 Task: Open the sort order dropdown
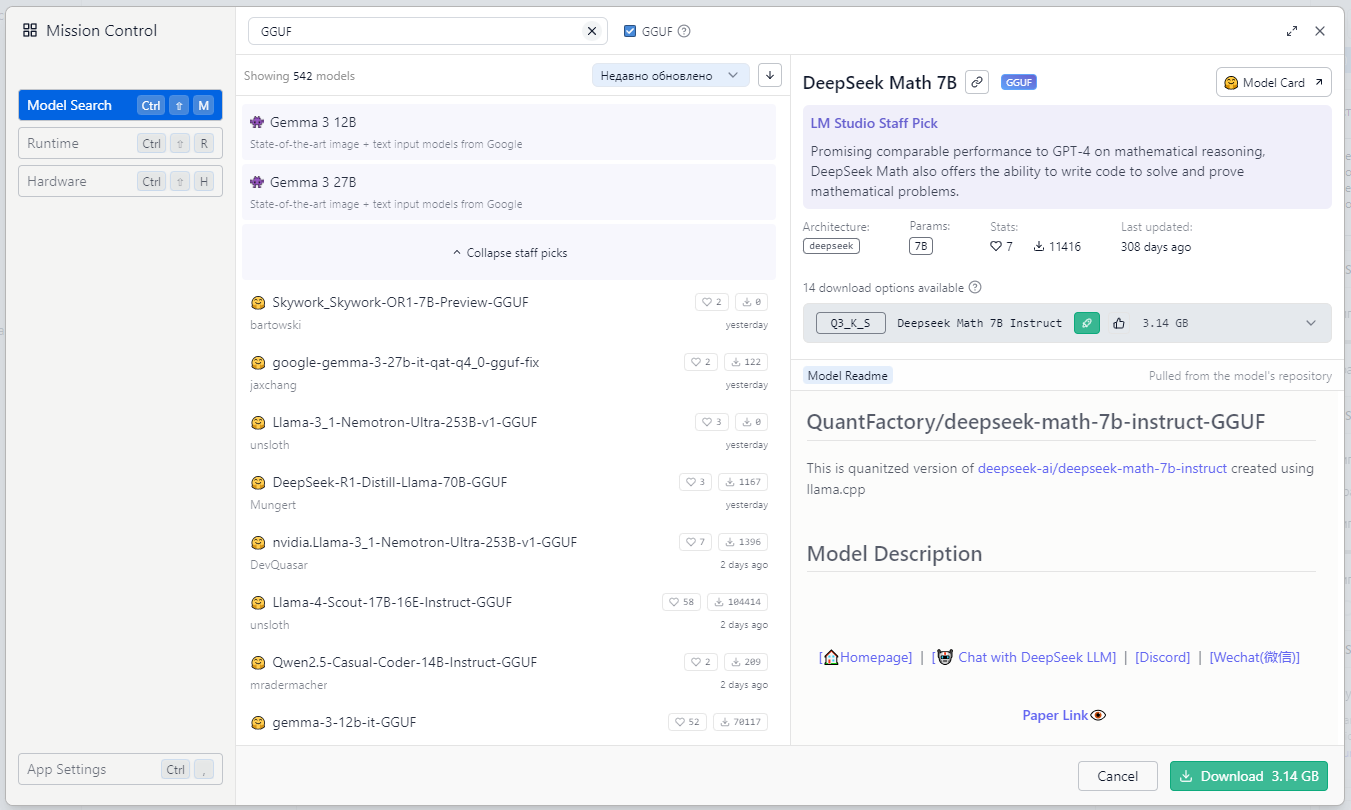coord(670,75)
